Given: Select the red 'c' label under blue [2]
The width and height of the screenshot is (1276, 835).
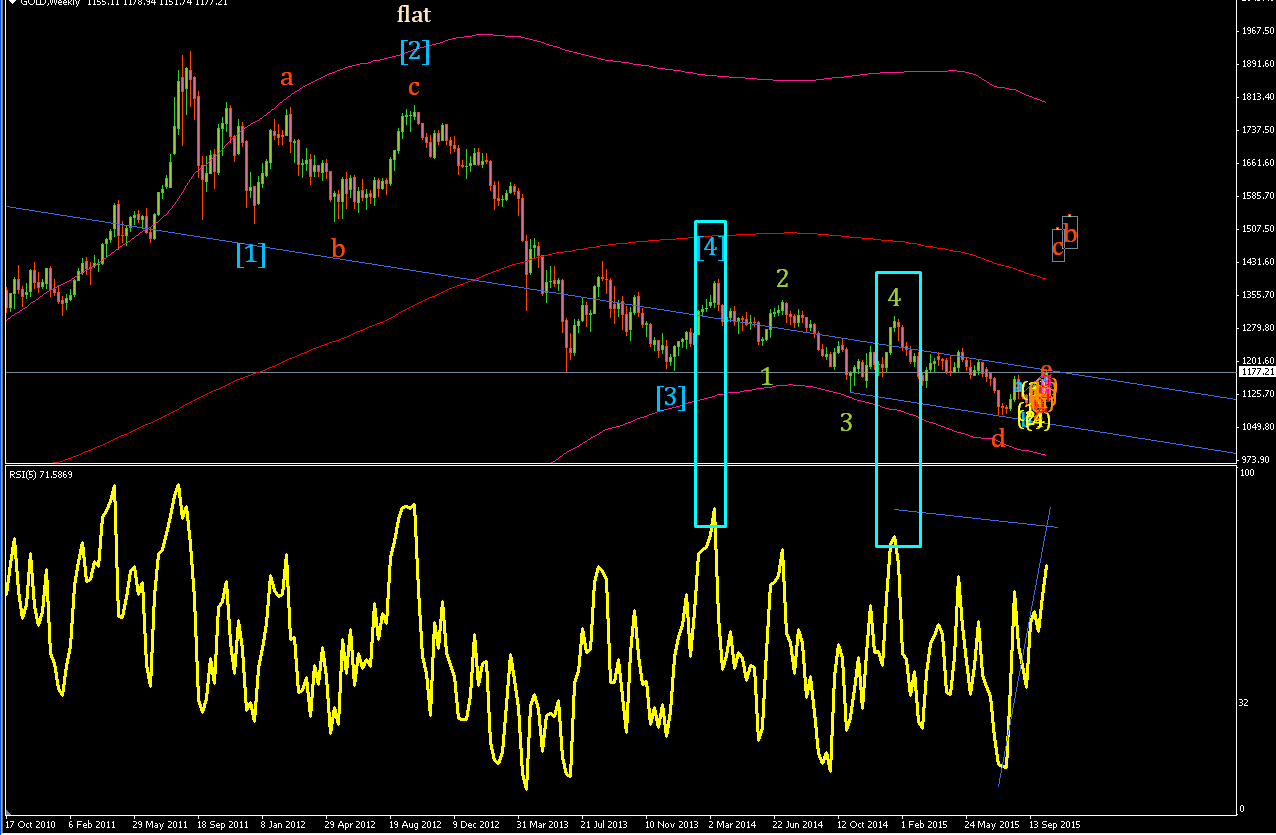Looking at the screenshot, I should [x=413, y=88].
